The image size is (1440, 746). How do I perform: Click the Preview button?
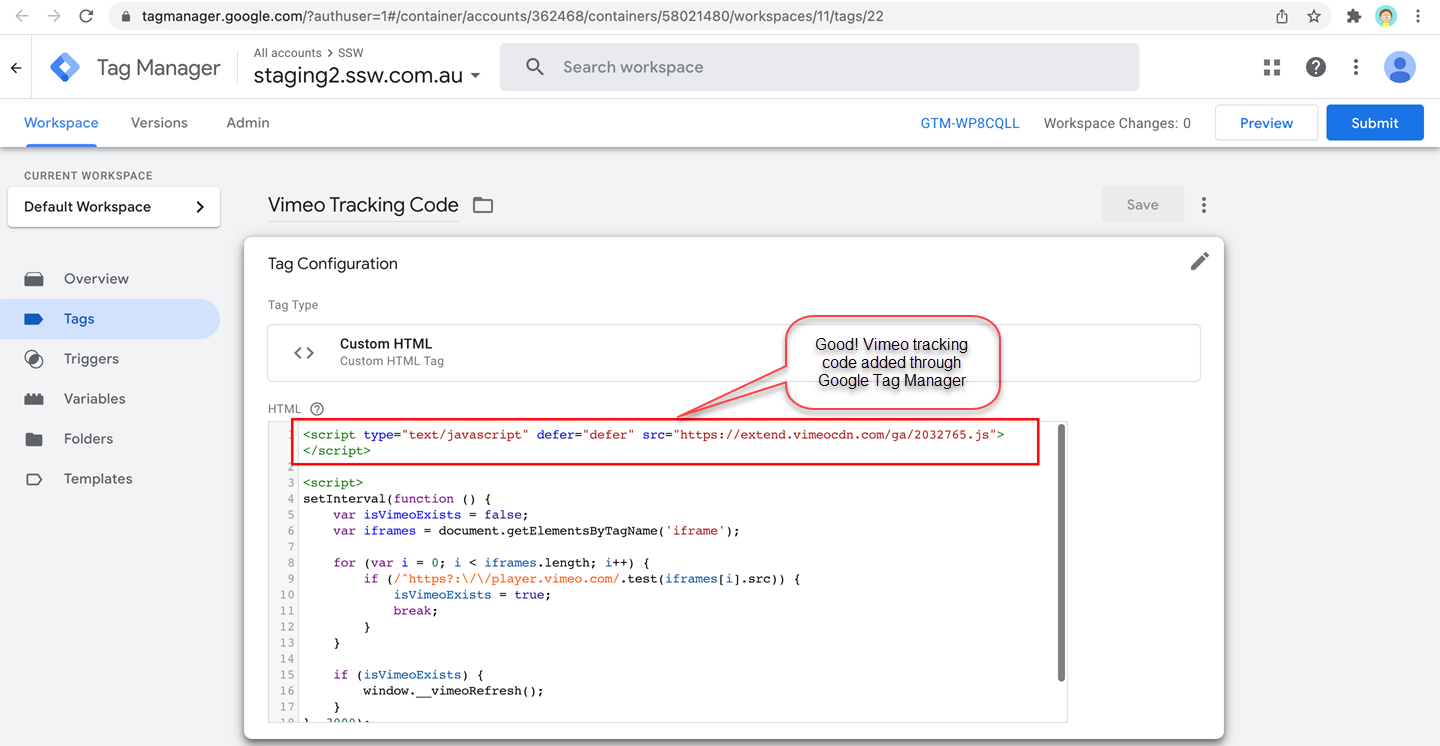[x=1266, y=123]
